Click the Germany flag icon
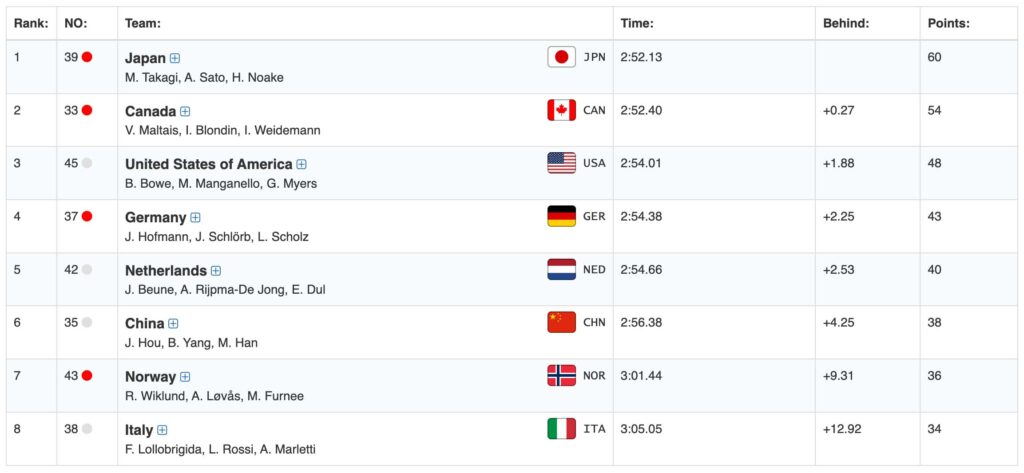The image size is (1024, 473). pyautogui.click(x=561, y=216)
